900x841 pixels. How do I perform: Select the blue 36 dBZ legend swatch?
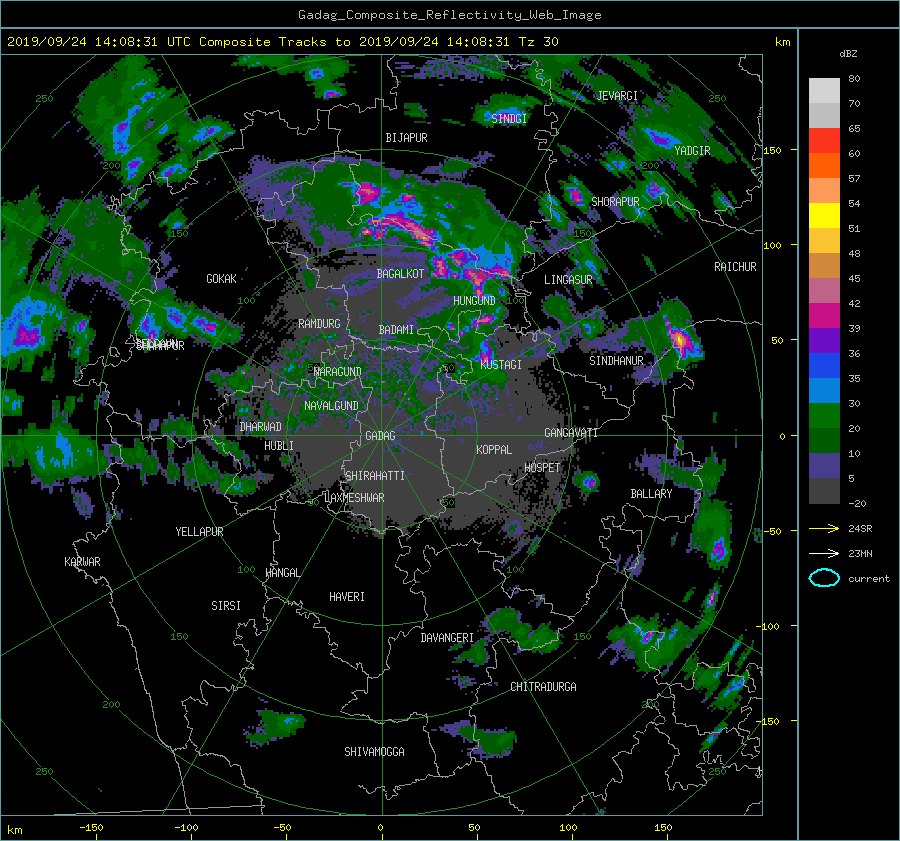[x=824, y=365]
